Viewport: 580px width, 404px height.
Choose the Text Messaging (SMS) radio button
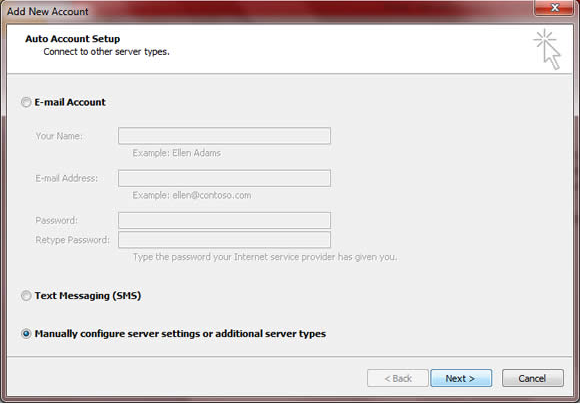click(x=26, y=296)
